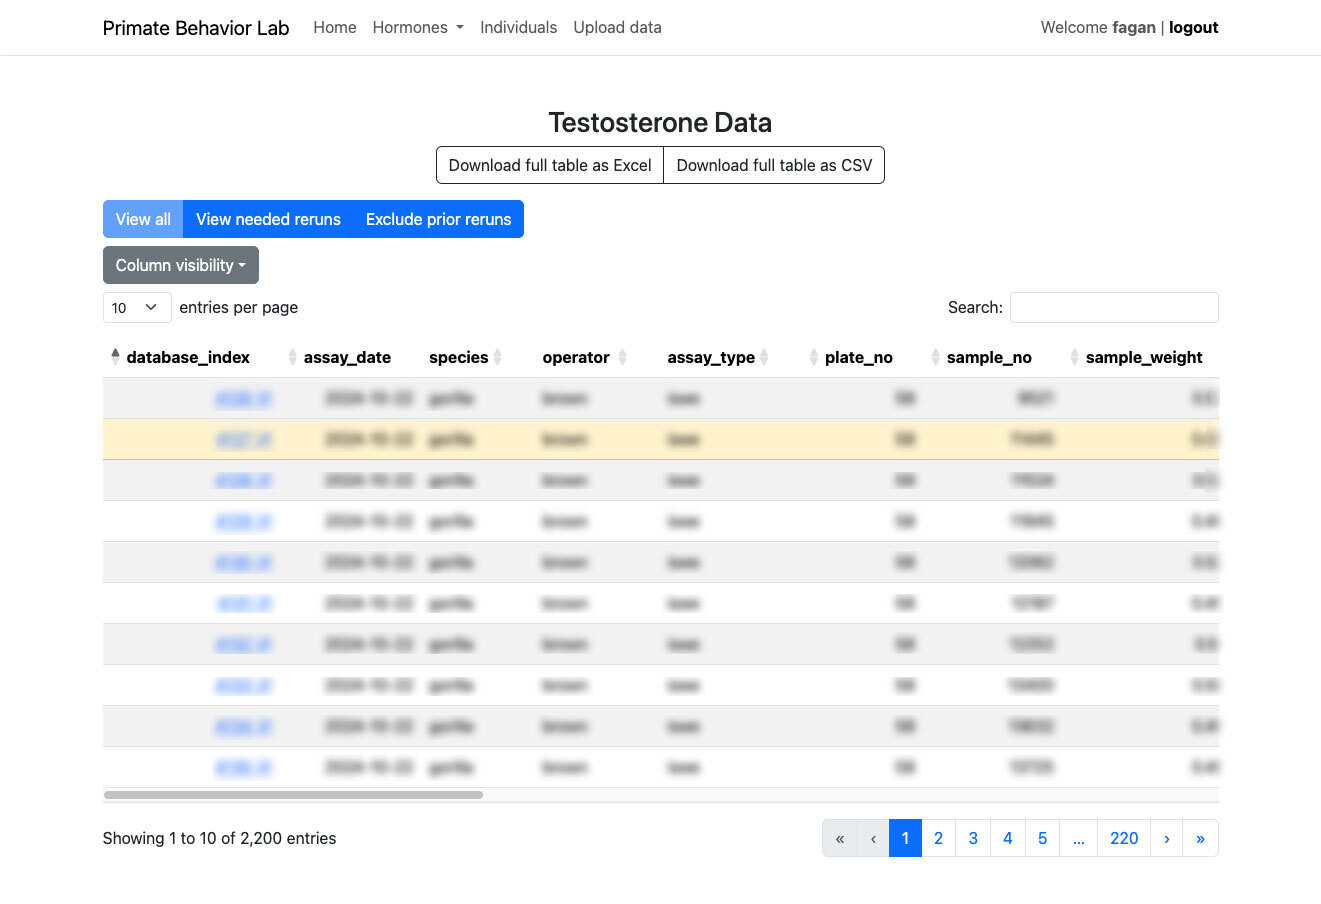Go to previous page arrow
This screenshot has height=904, width=1321.
(873, 838)
